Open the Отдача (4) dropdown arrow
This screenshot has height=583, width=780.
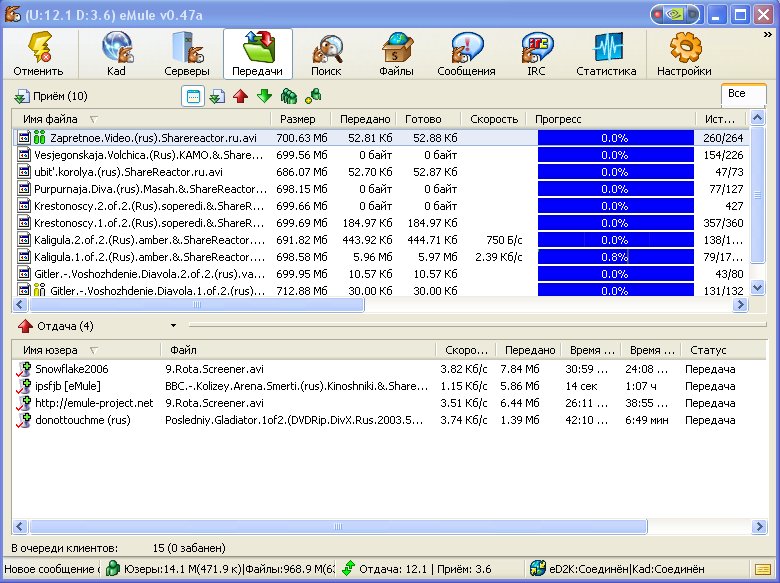173,326
